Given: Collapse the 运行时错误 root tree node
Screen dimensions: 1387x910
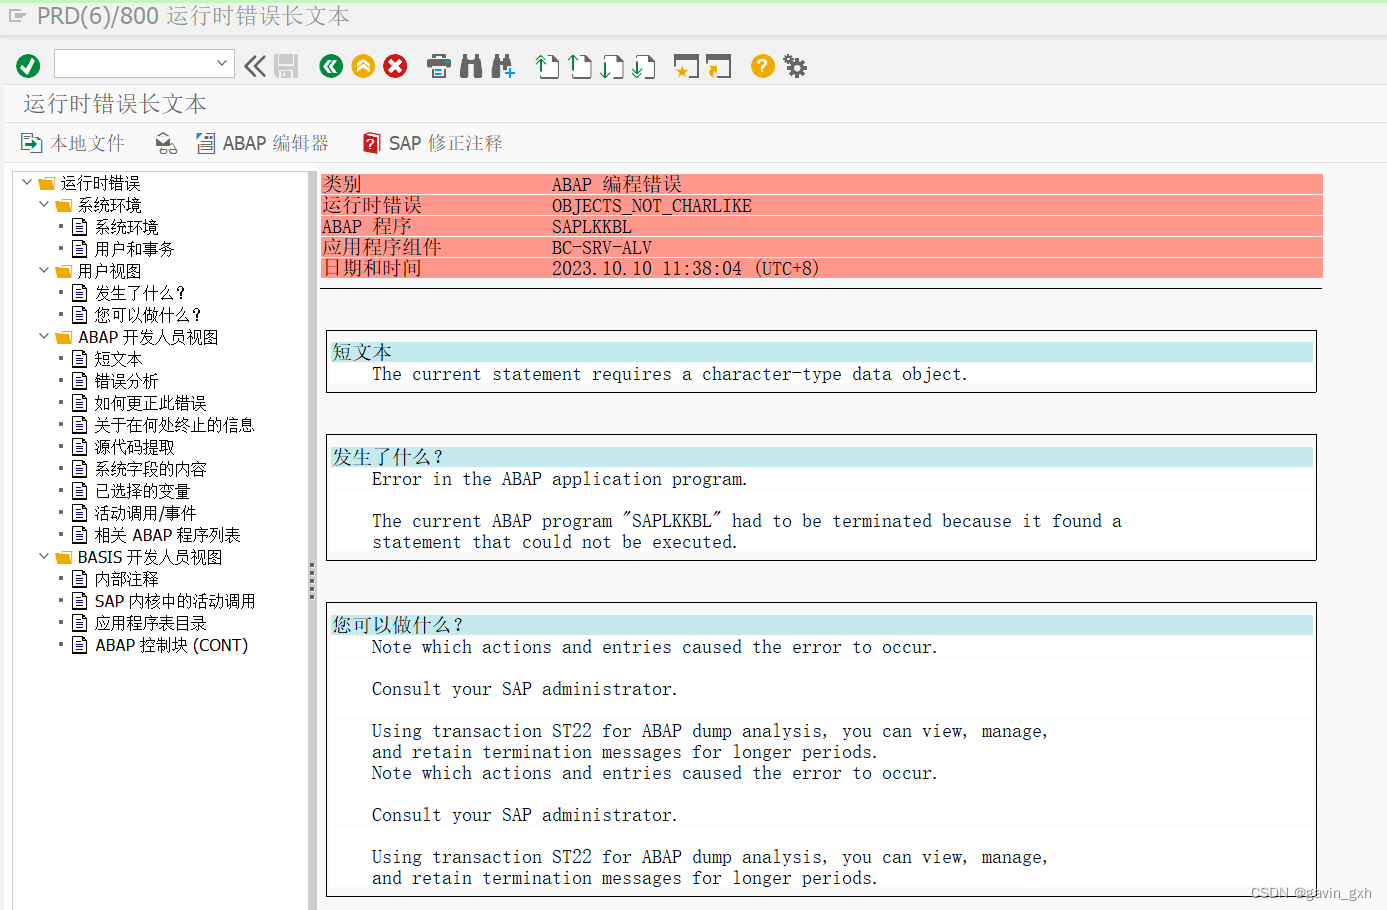Looking at the screenshot, I should (27, 182).
